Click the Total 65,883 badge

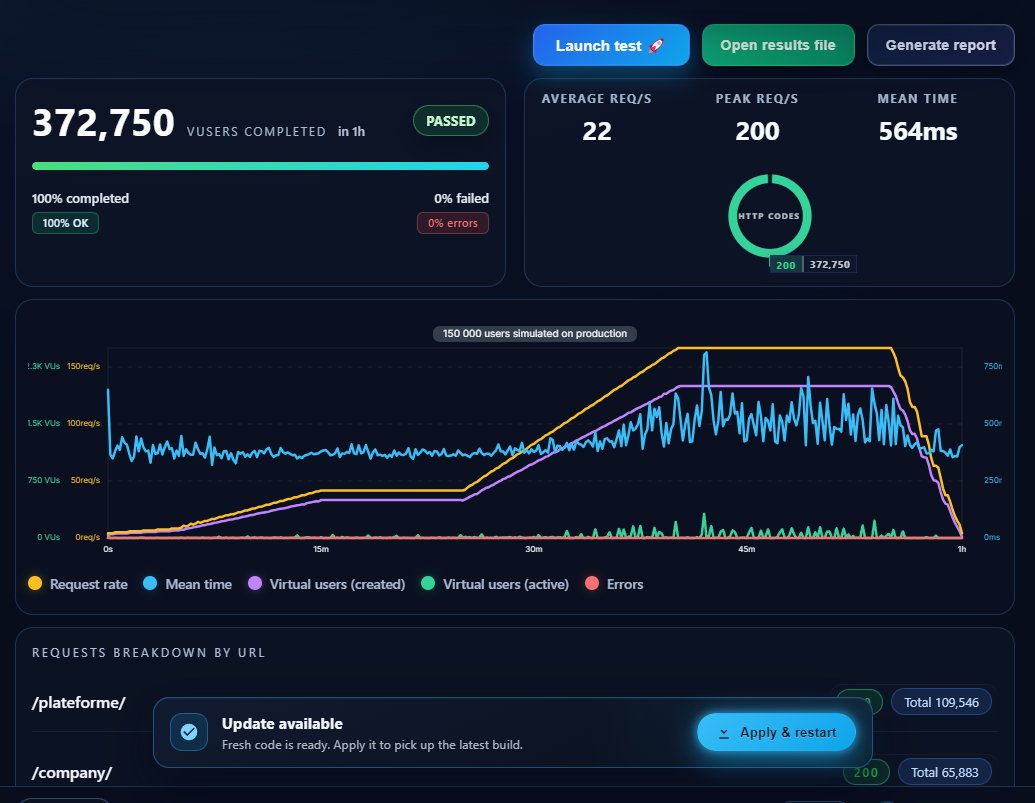945,773
